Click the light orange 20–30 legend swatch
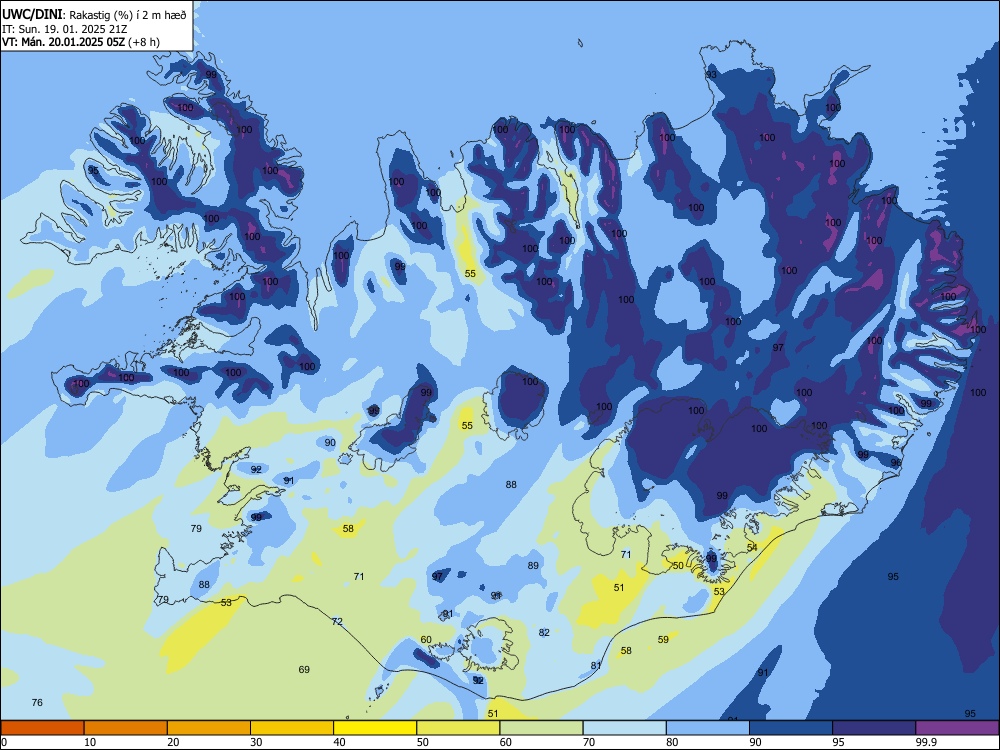The height and width of the screenshot is (750, 1000). (x=209, y=728)
